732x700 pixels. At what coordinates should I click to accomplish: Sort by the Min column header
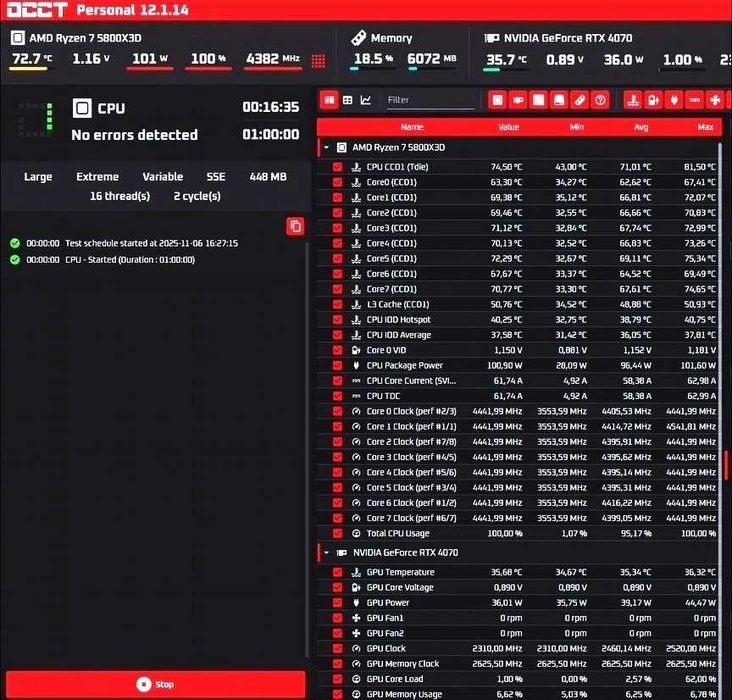(577, 127)
